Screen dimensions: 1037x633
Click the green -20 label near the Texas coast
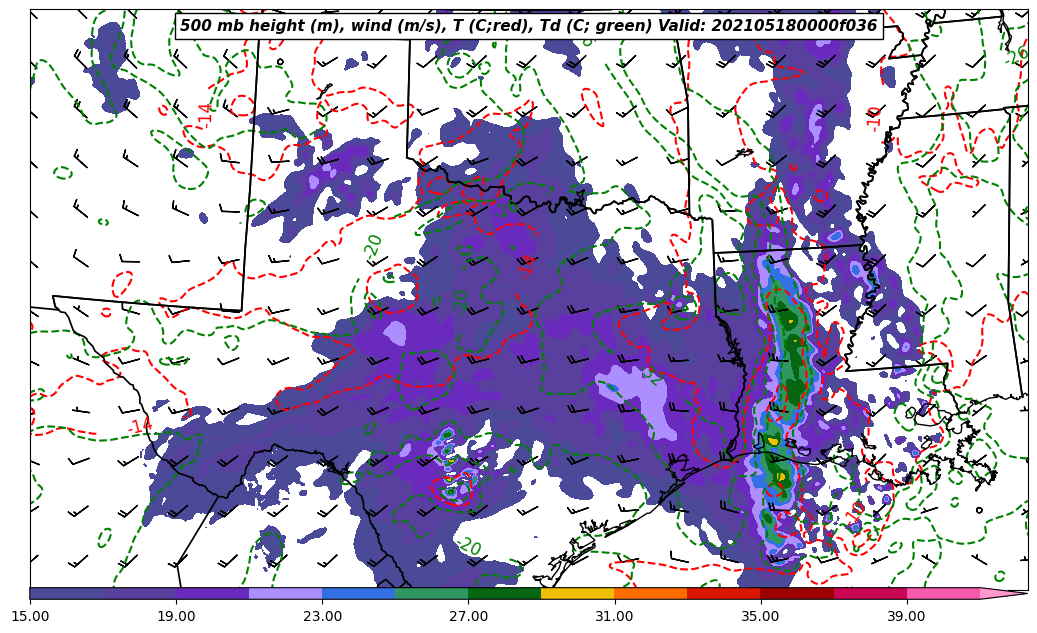pos(468,546)
